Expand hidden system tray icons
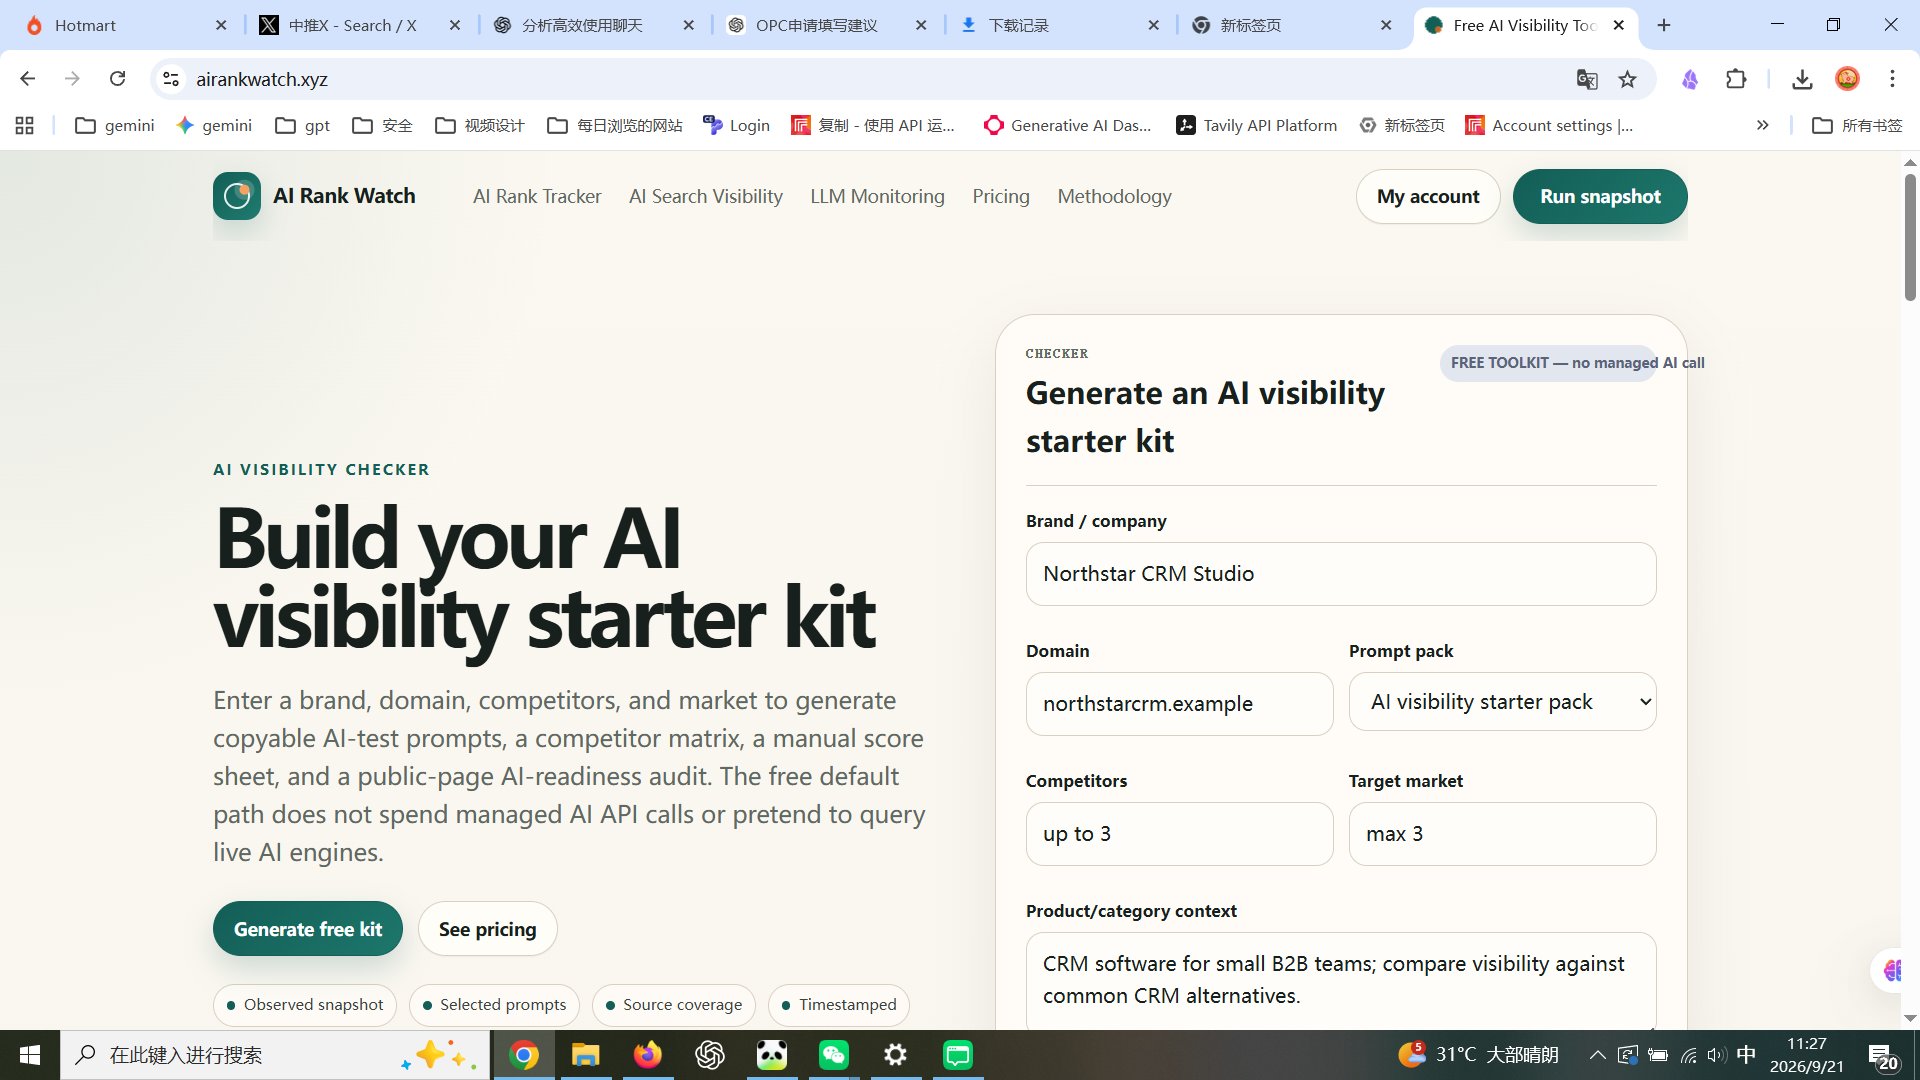The image size is (1920, 1080). (1598, 1055)
